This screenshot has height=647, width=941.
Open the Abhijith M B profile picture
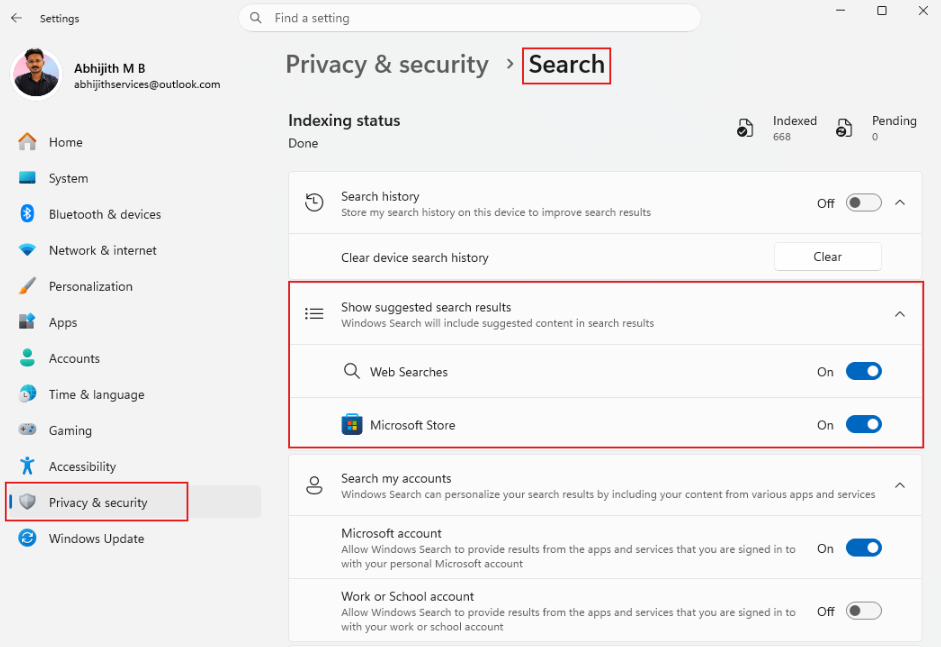(x=36, y=74)
